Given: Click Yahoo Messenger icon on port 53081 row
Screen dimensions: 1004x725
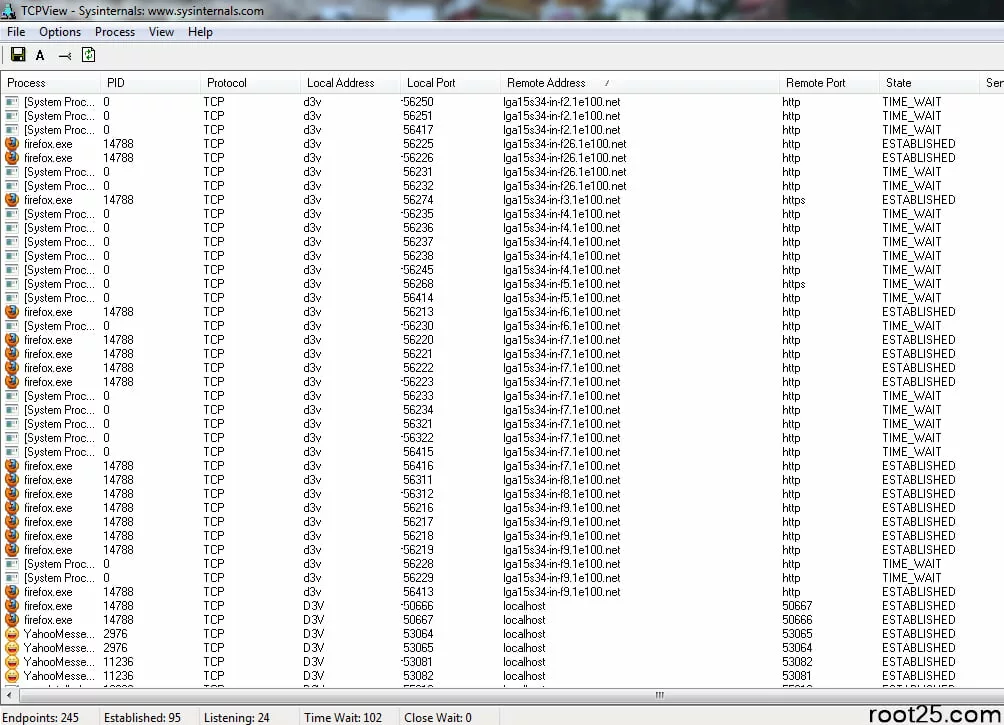Looking at the screenshot, I should tap(12, 662).
